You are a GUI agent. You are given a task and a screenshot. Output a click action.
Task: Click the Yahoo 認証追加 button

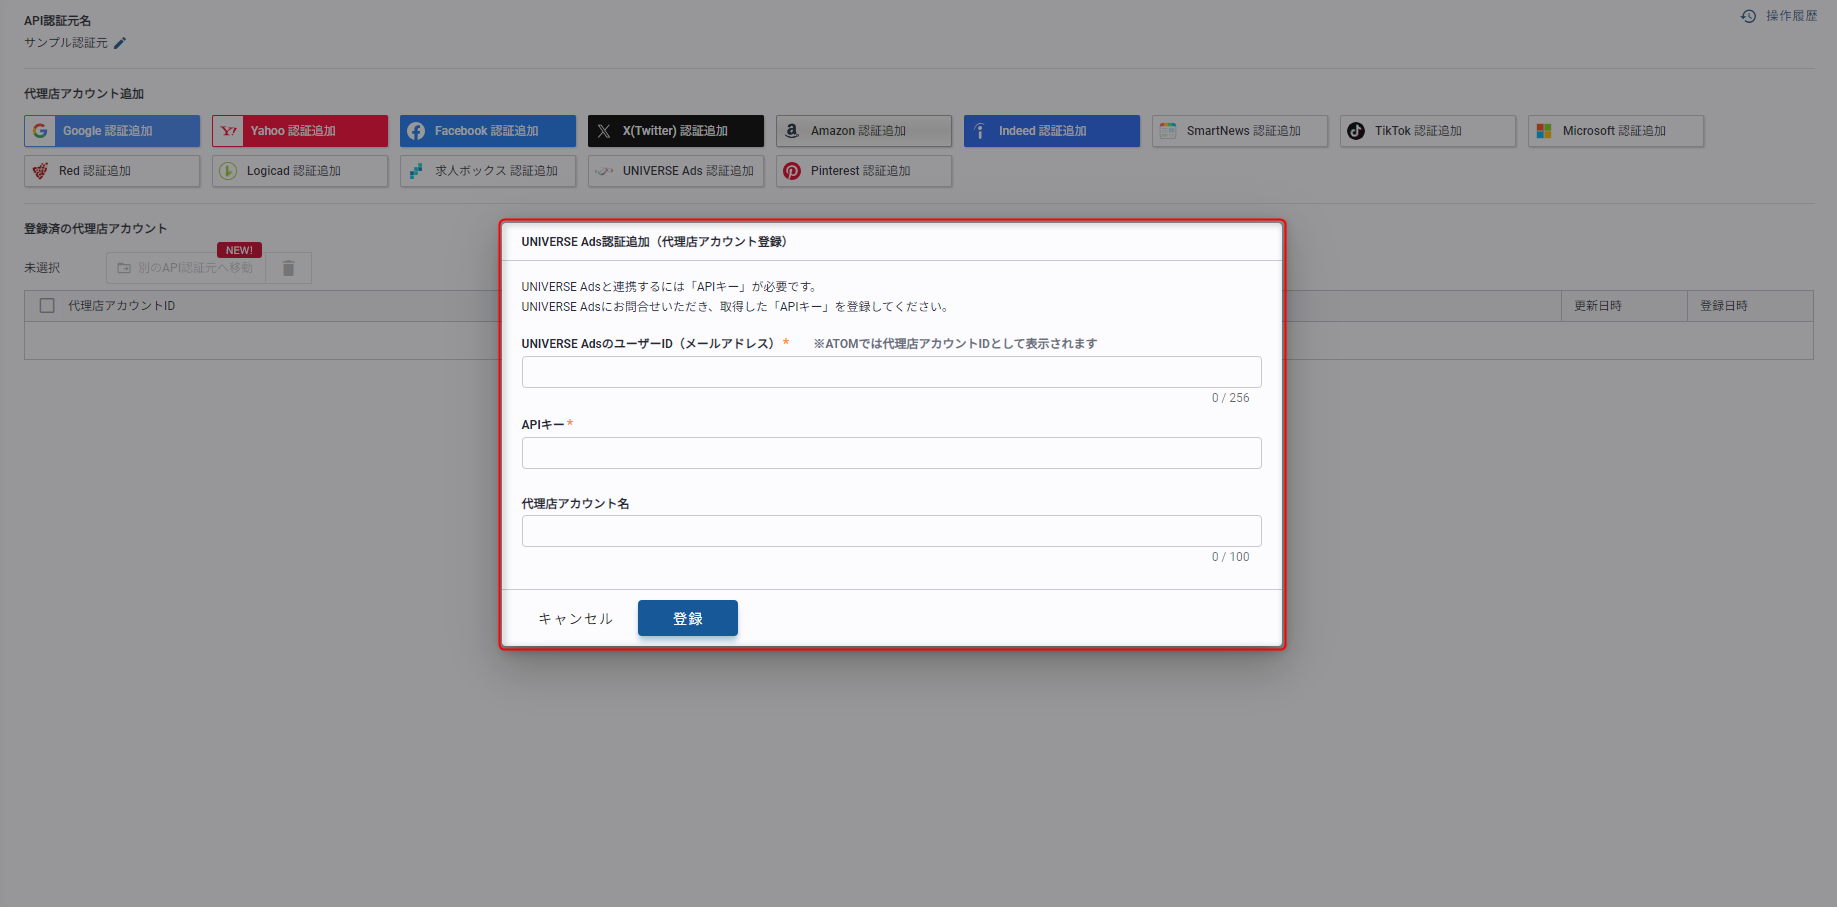pyautogui.click(x=300, y=131)
